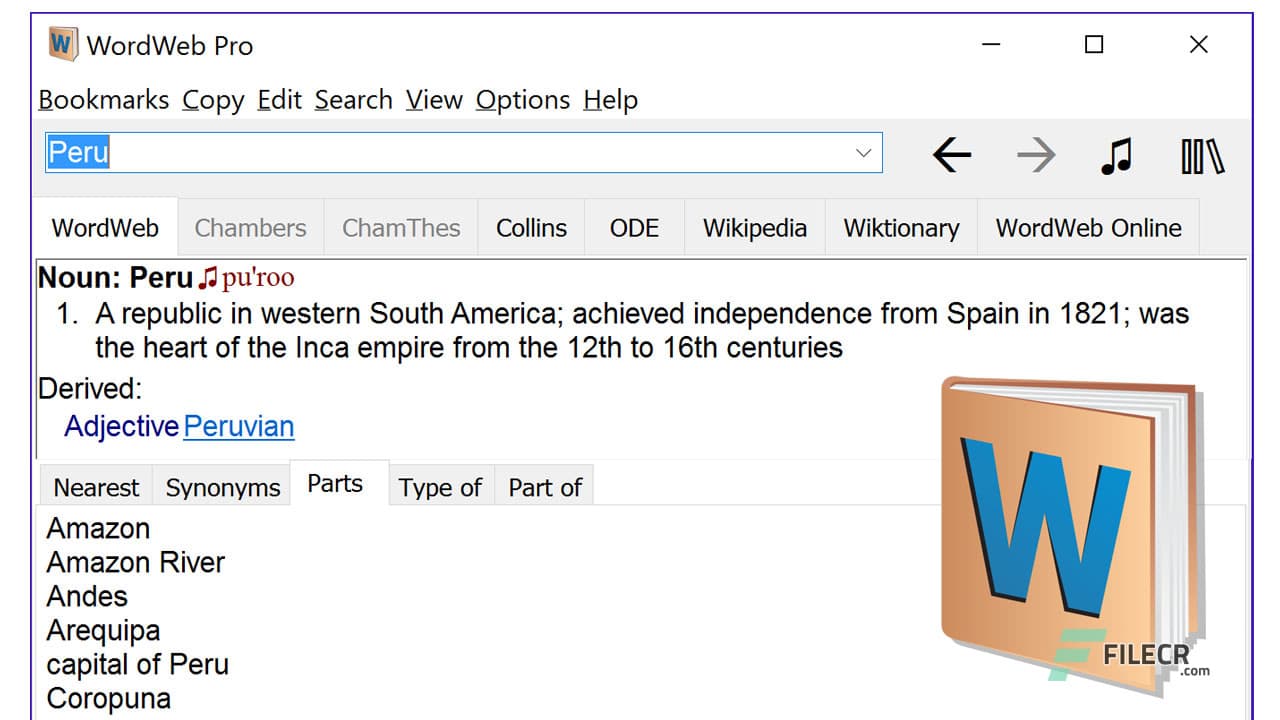Click the back arrow navigation icon

951,155
